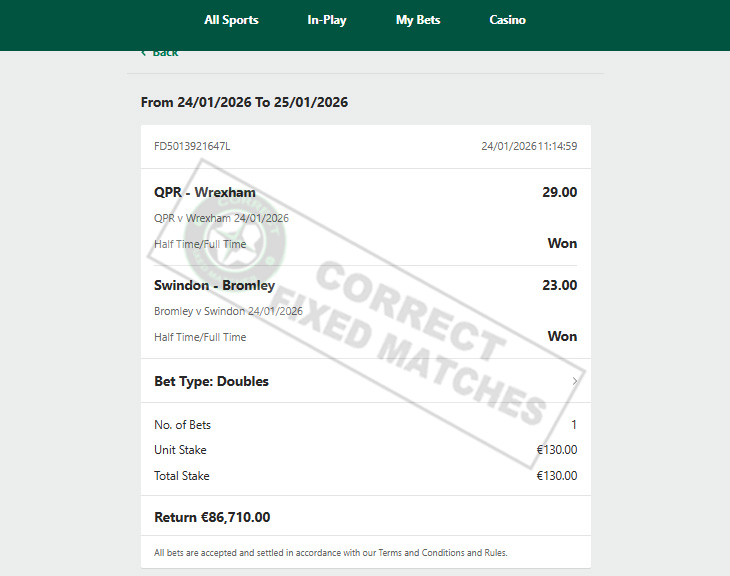
Task: Switch to the In-Play tab
Action: tap(327, 20)
